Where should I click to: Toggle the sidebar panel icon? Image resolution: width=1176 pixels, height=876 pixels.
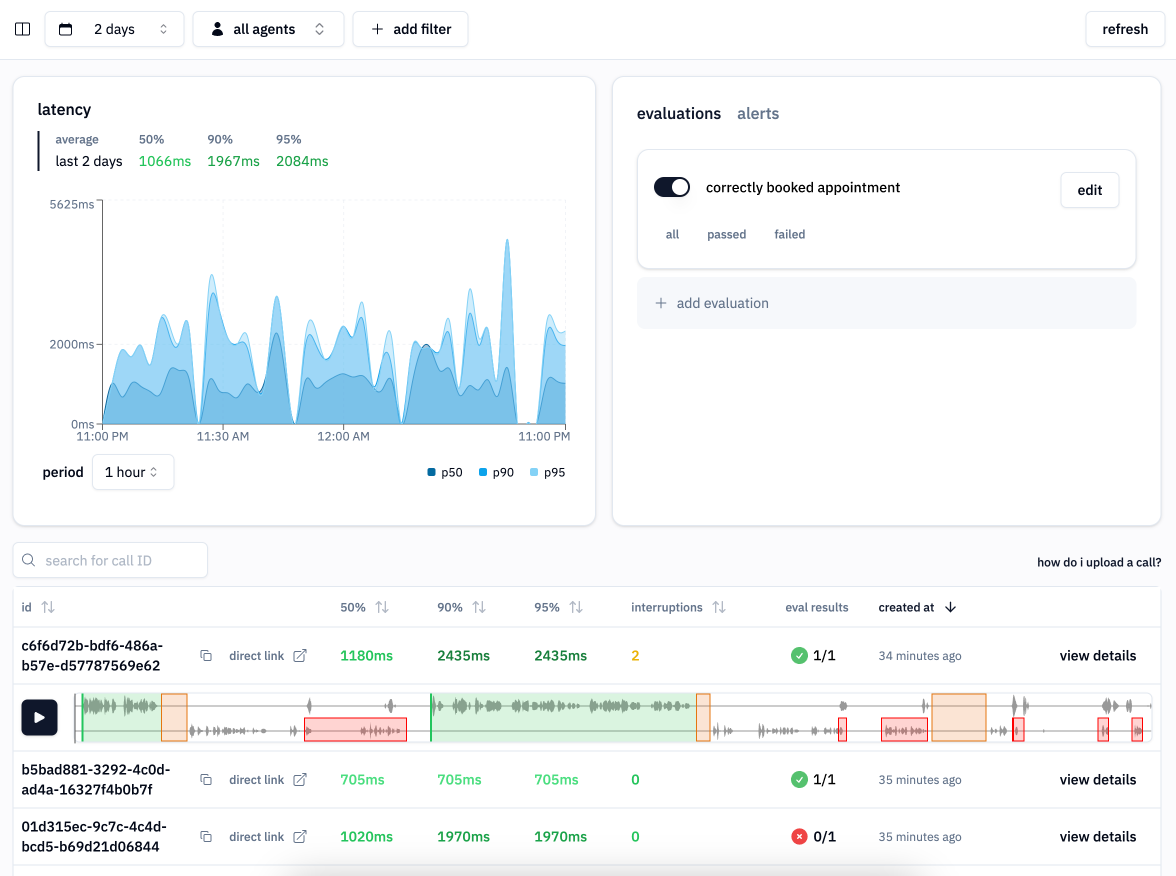pyautogui.click(x=22, y=29)
